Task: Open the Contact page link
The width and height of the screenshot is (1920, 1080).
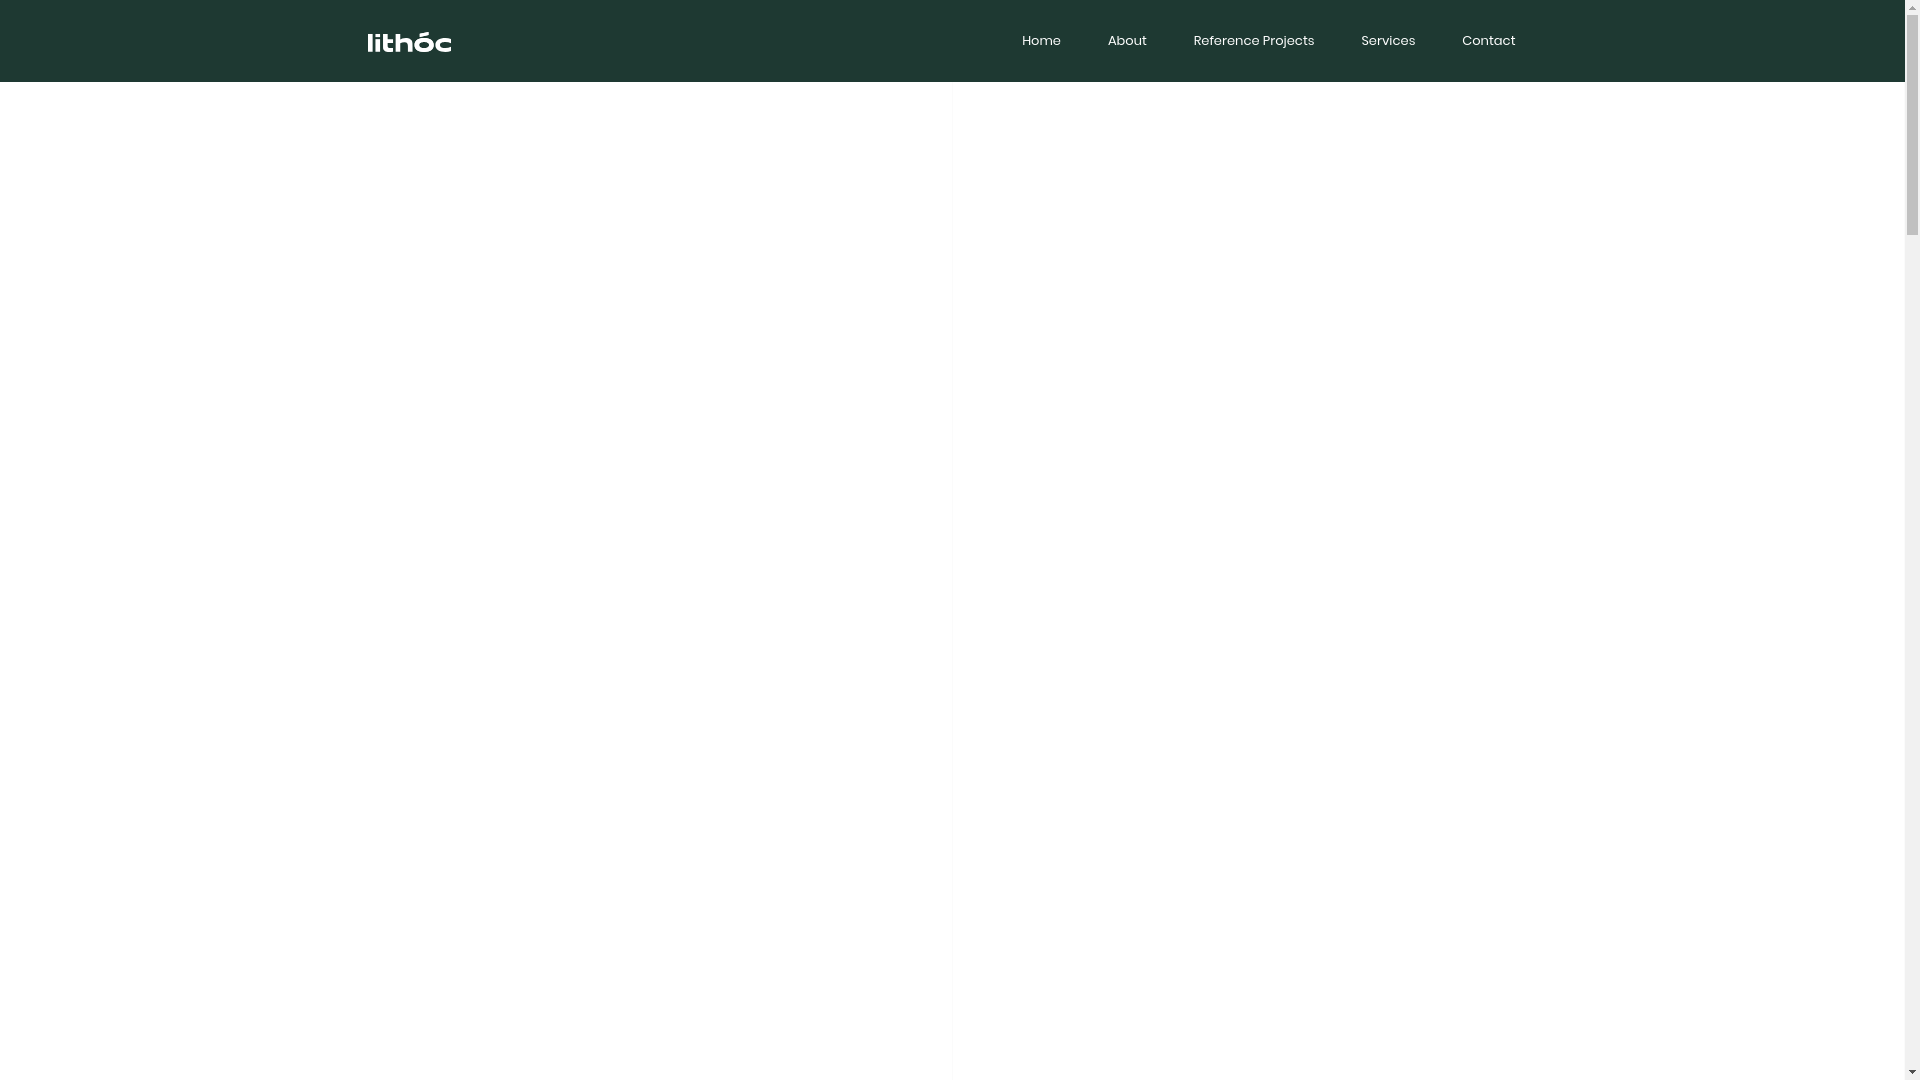Action: point(1488,41)
